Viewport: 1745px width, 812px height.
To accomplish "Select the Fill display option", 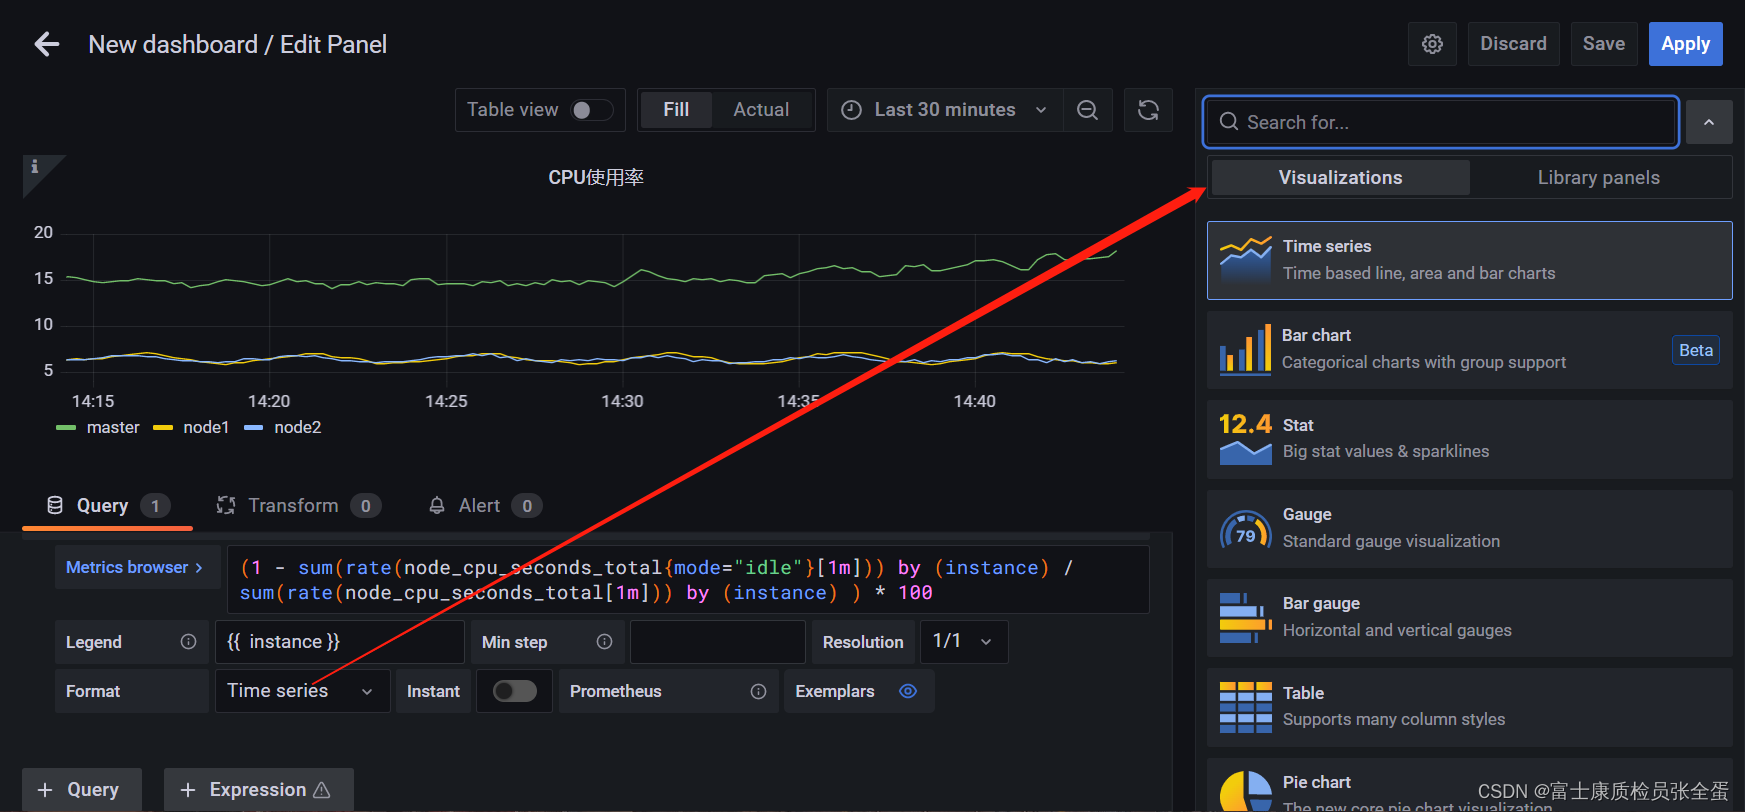I will pos(676,110).
